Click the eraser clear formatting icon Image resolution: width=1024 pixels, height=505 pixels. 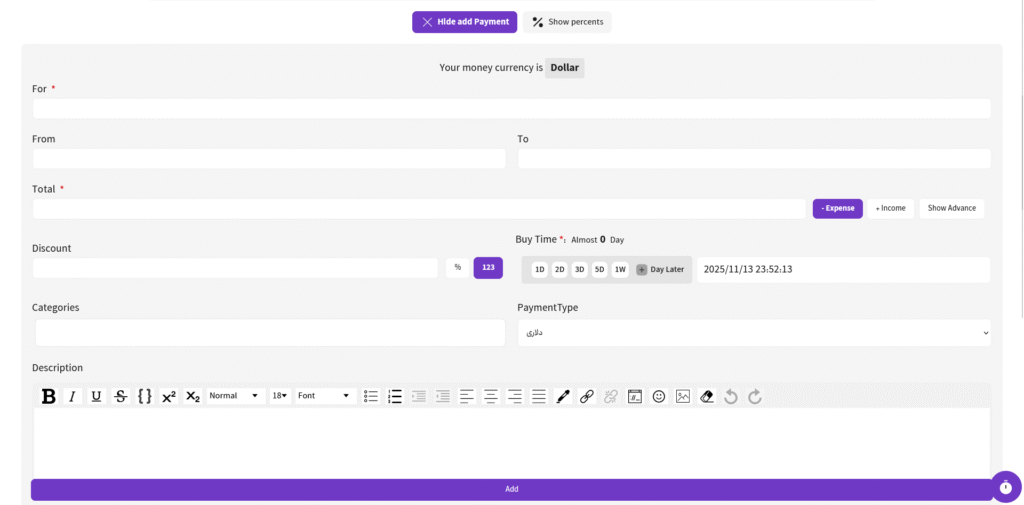[x=707, y=396]
